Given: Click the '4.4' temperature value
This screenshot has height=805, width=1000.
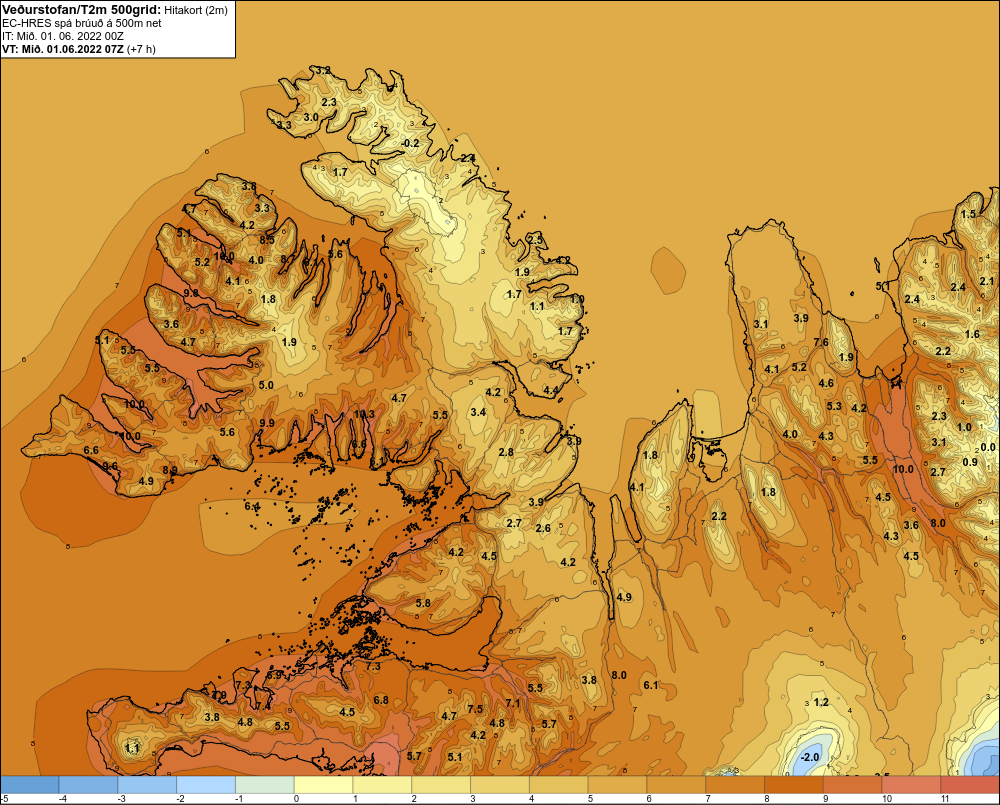Looking at the screenshot, I should (551, 390).
